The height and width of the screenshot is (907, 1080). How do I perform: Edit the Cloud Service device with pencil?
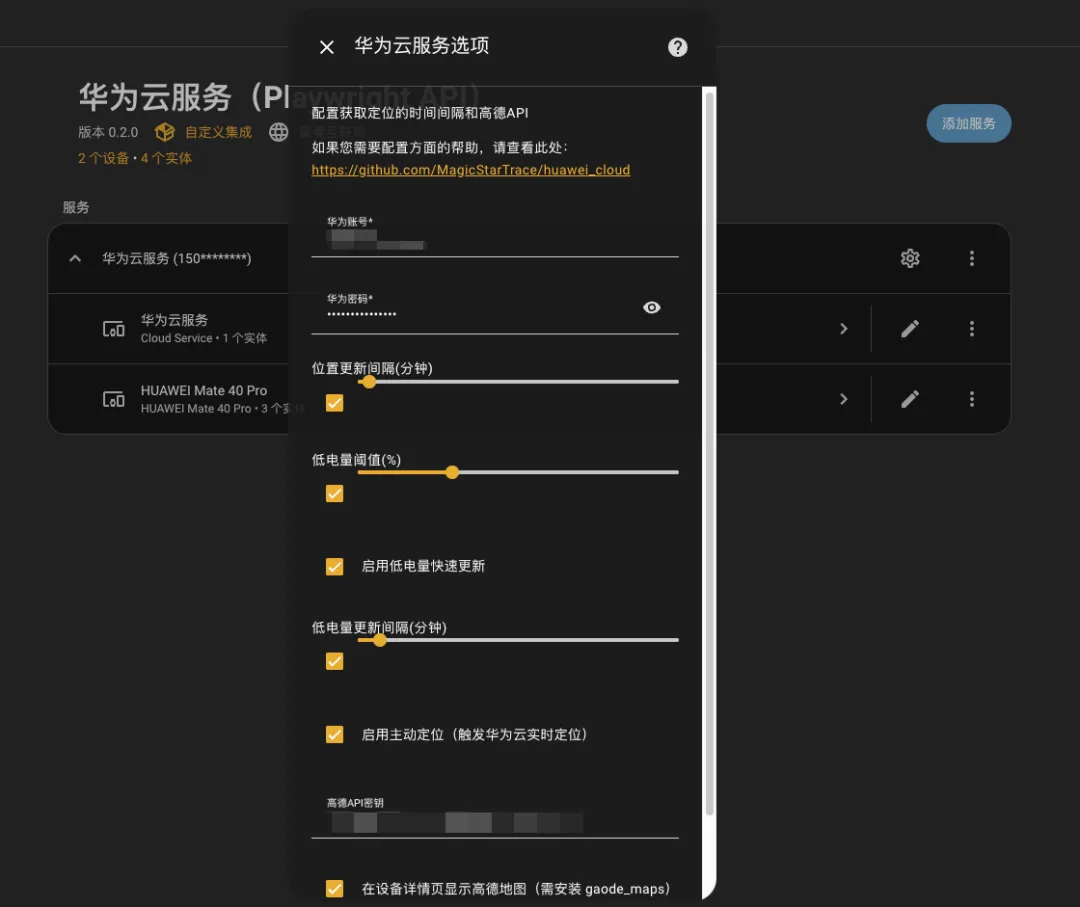[910, 329]
